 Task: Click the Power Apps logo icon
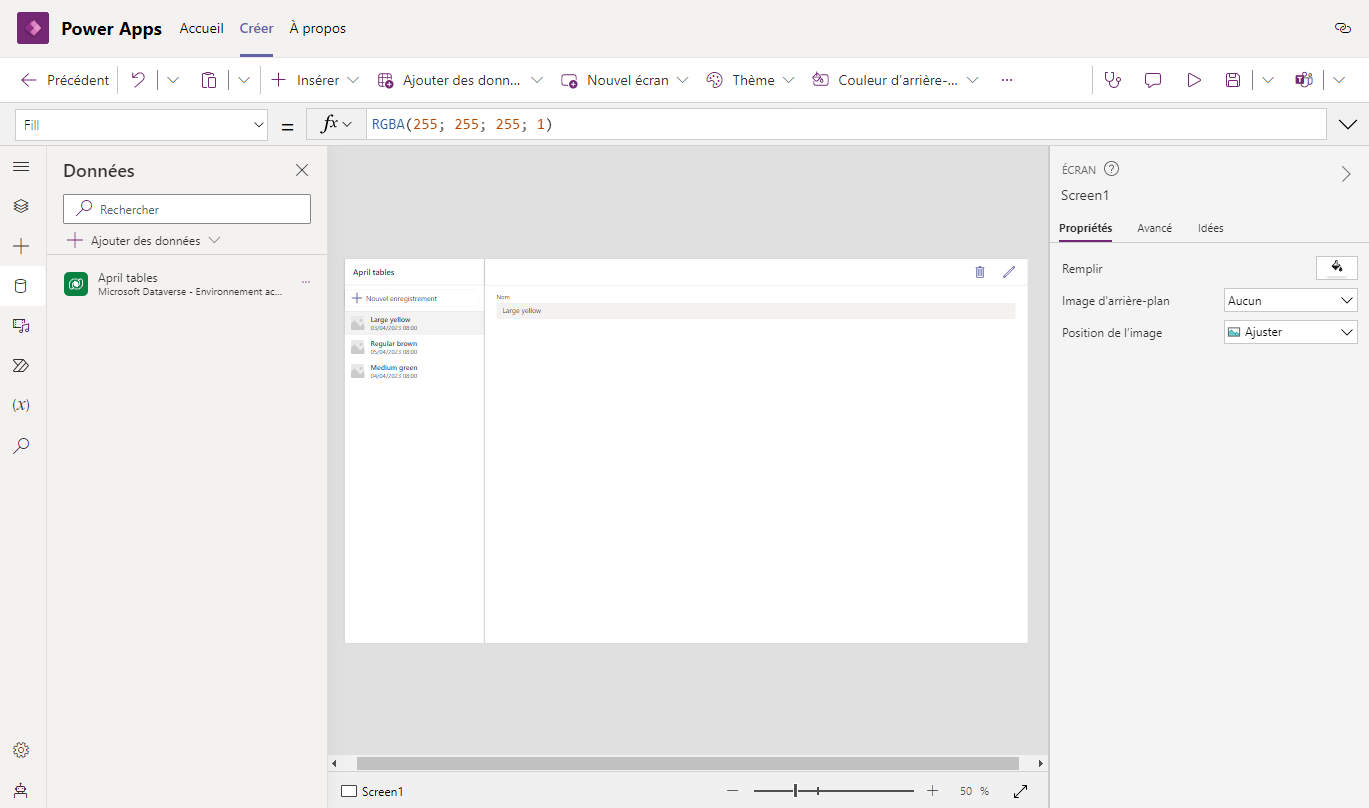33,28
